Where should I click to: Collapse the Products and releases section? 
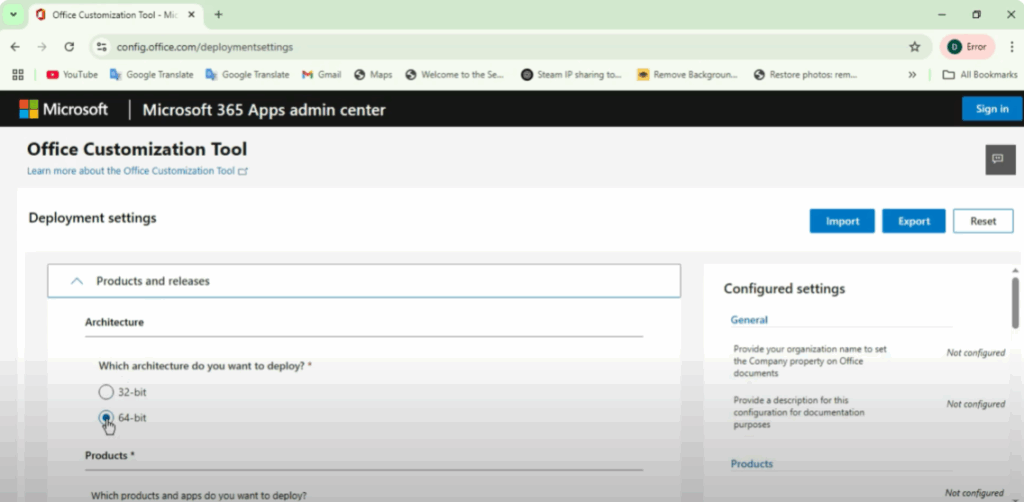[364, 281]
